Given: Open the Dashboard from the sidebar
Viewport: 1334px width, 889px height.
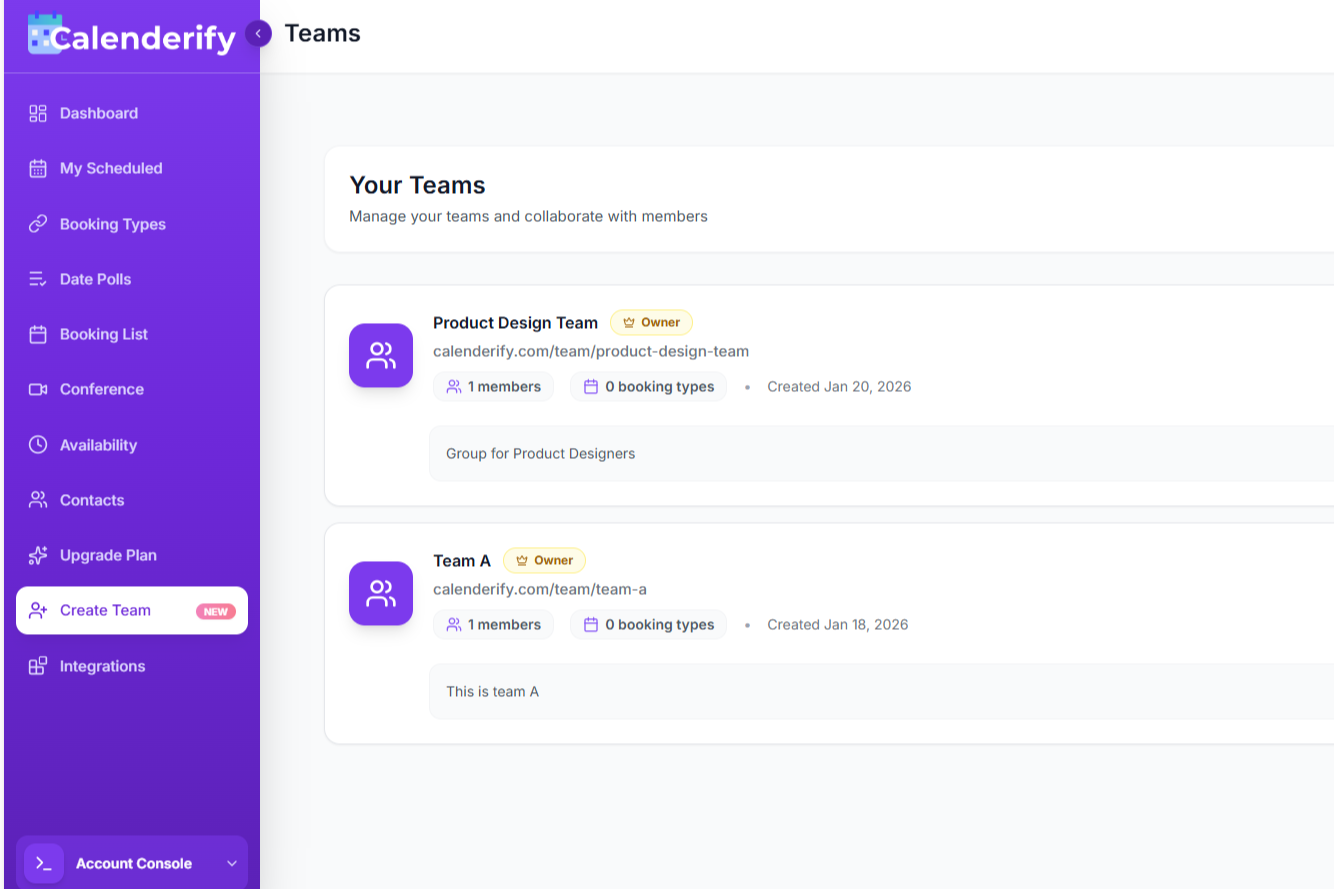Looking at the screenshot, I should pos(37,113).
